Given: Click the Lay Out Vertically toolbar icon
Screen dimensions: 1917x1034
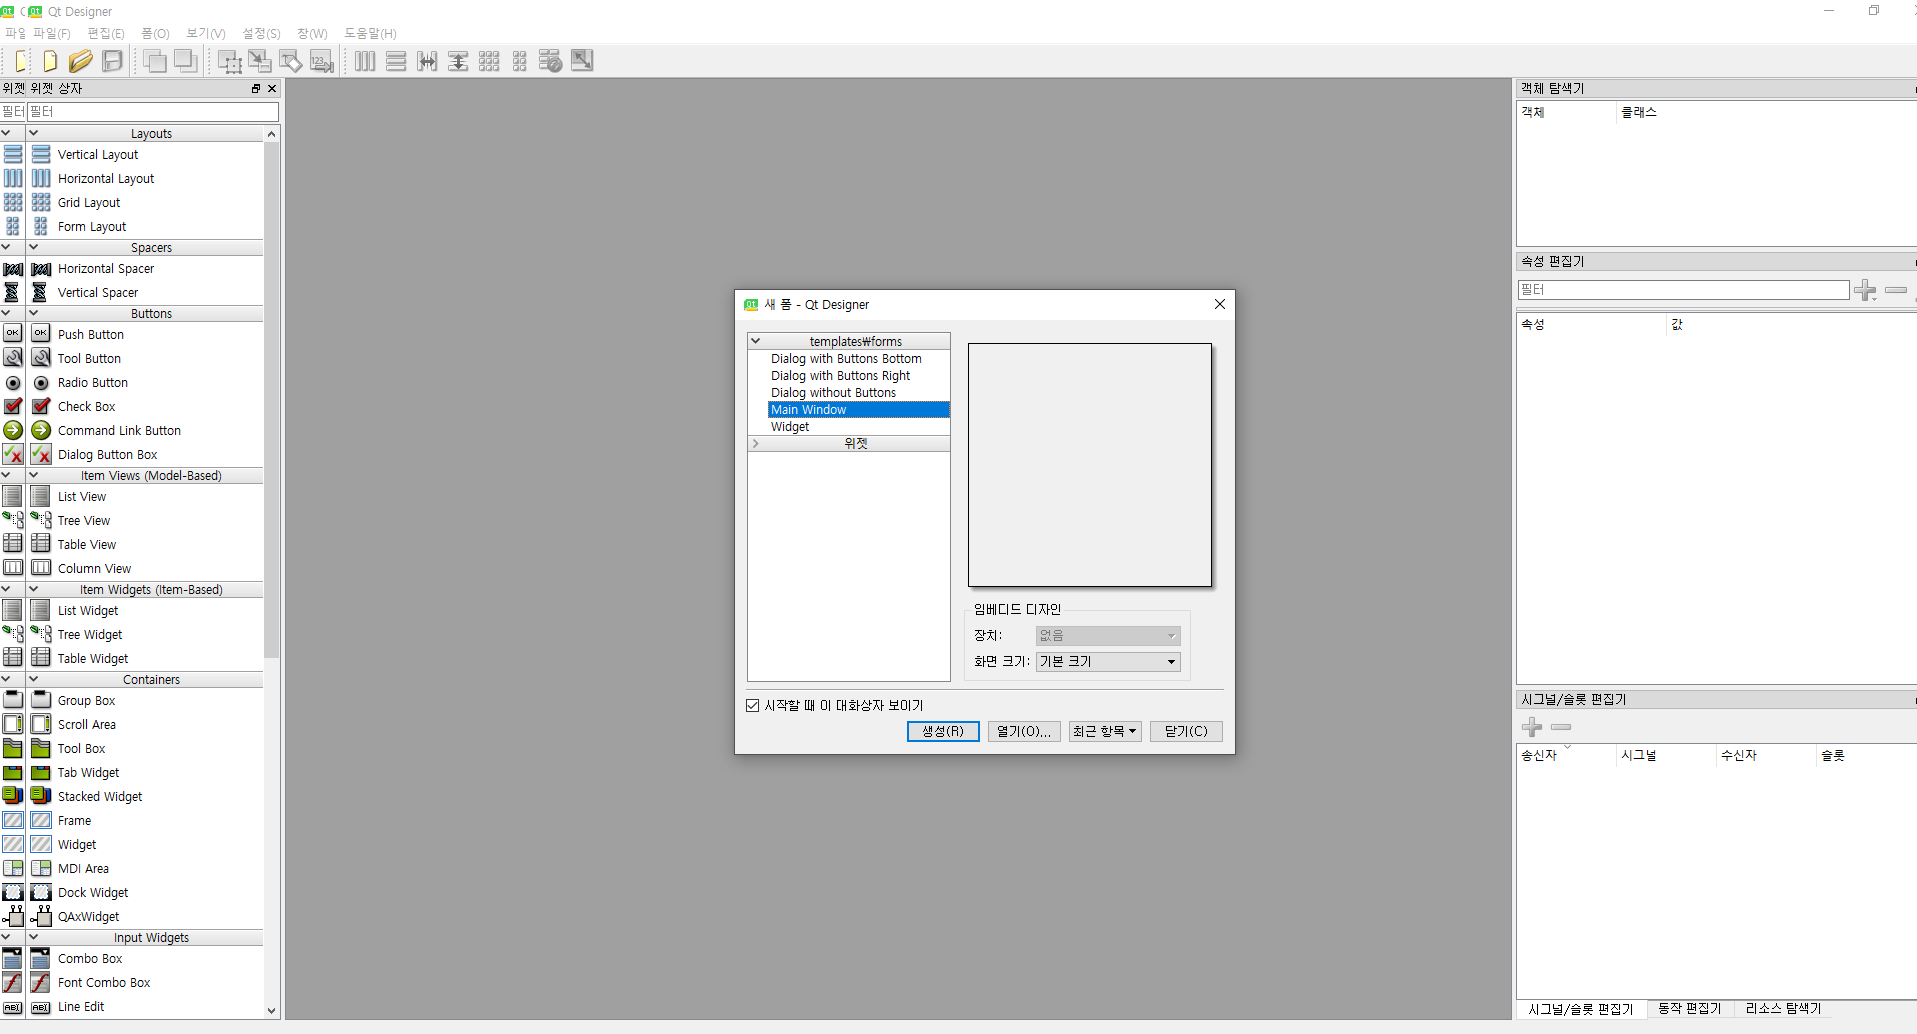Looking at the screenshot, I should pos(396,61).
